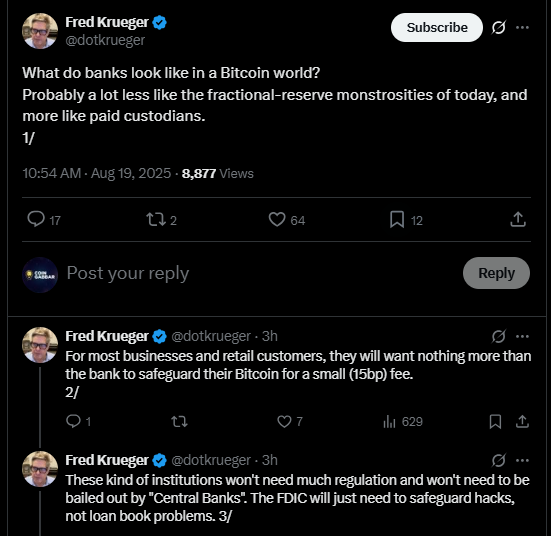
Task: Like the main post with 64 likes
Action: 277,219
